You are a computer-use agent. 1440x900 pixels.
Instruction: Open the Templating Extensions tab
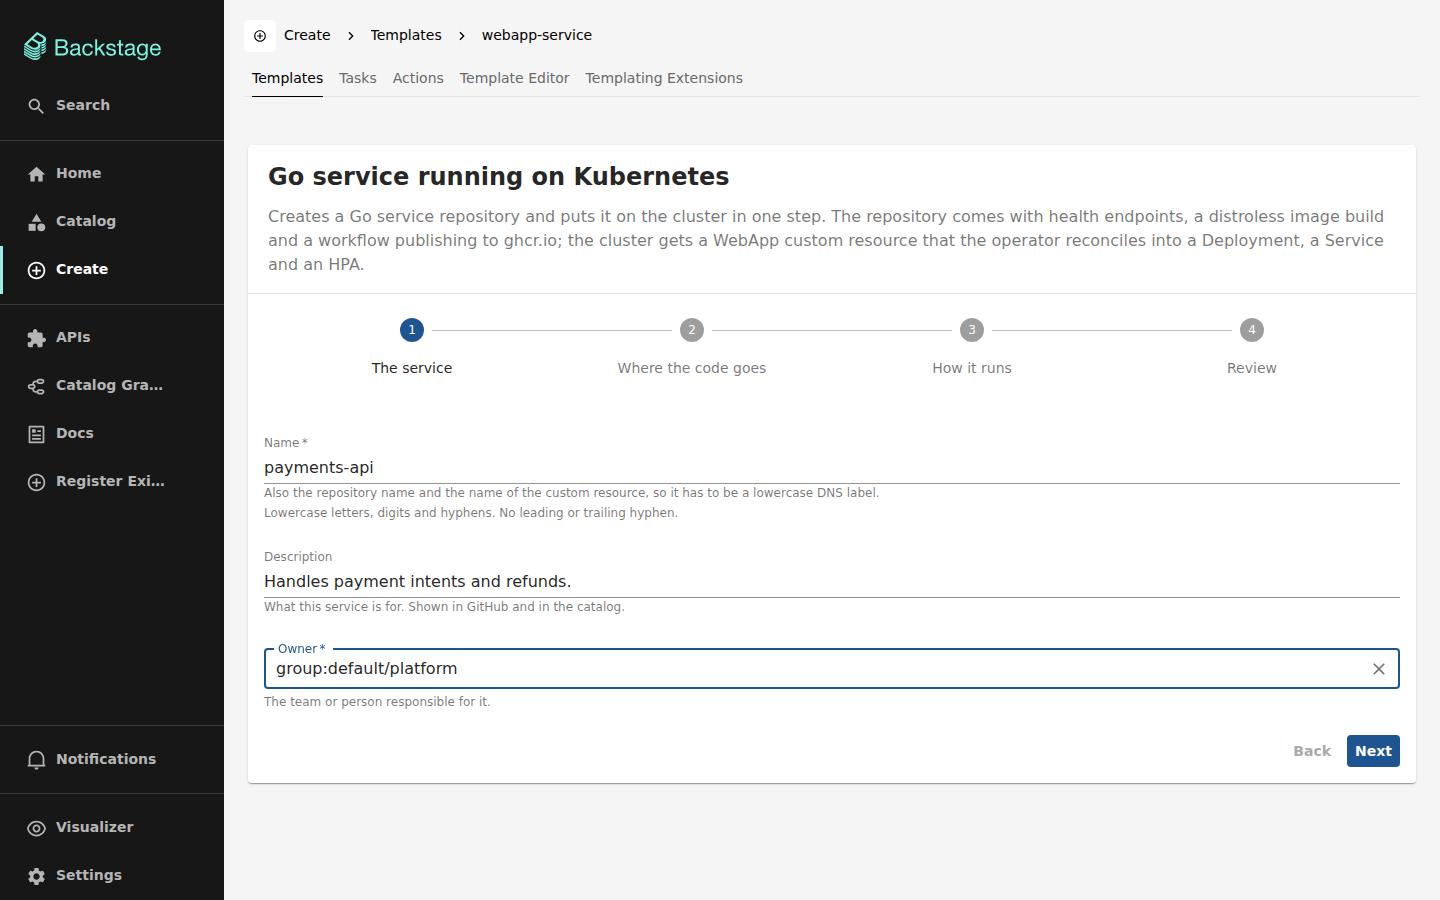pyautogui.click(x=664, y=78)
